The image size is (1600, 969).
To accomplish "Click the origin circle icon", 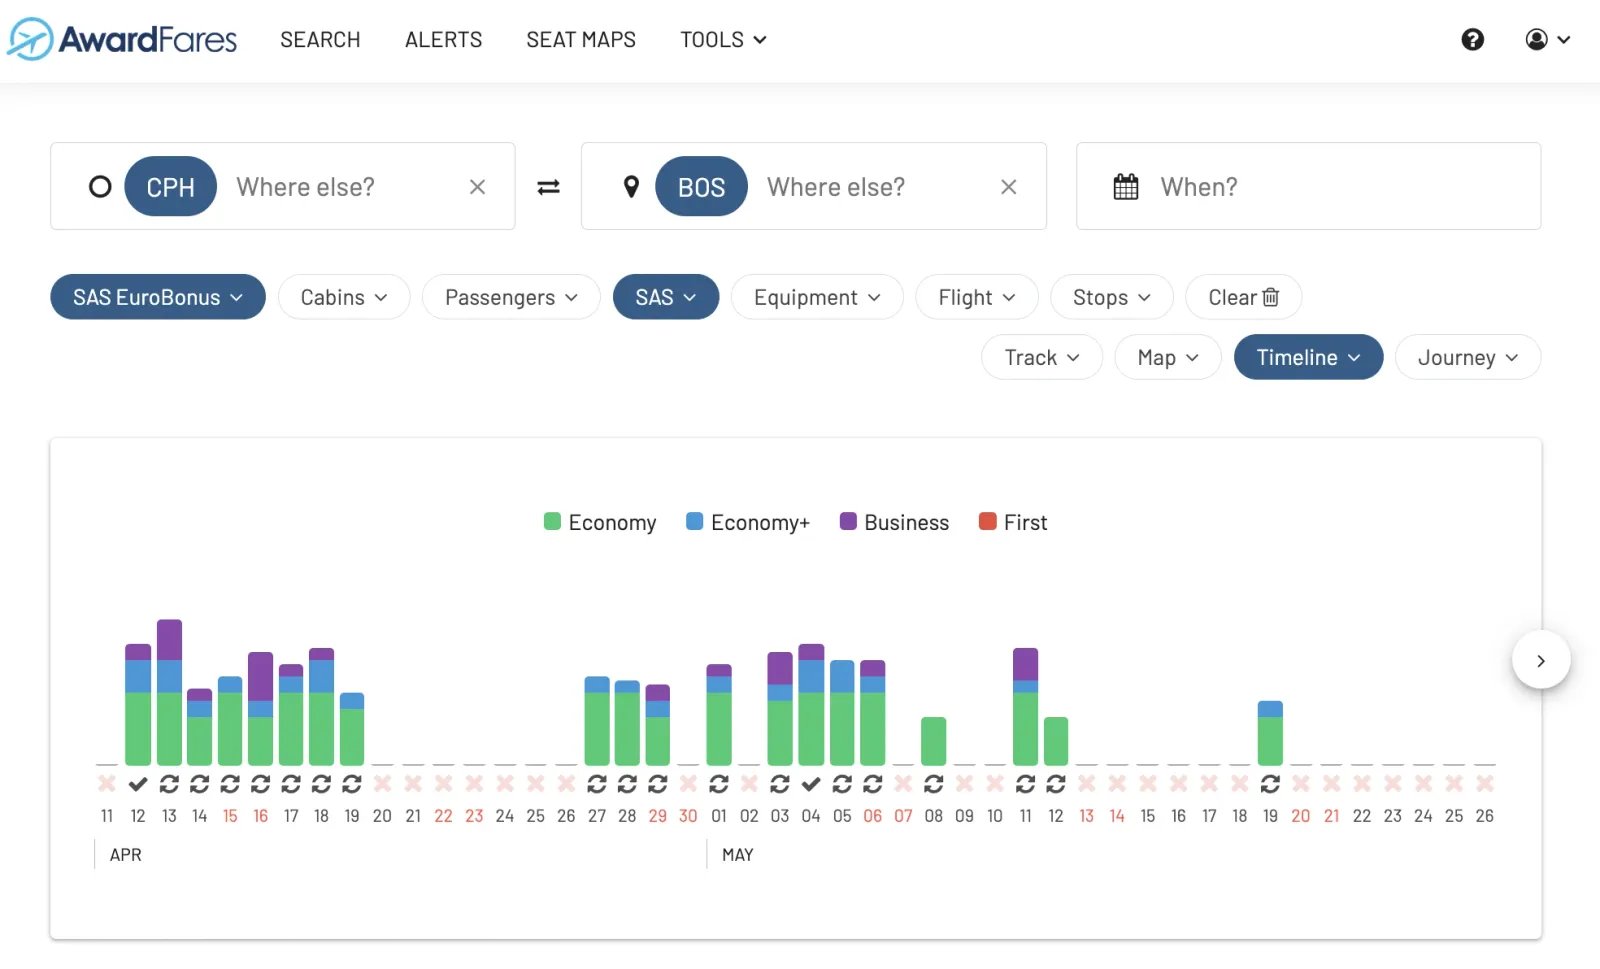I will [100, 187].
